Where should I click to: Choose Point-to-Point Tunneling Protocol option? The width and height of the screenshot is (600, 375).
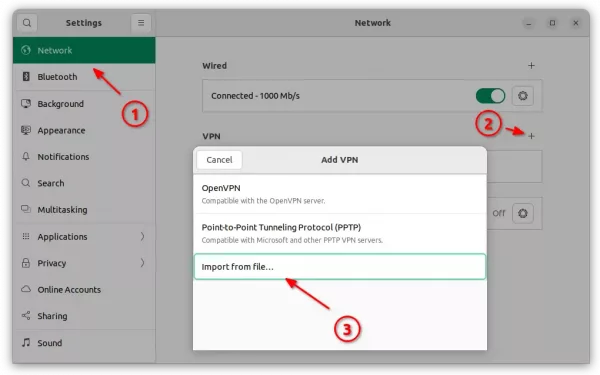pyautogui.click(x=340, y=233)
